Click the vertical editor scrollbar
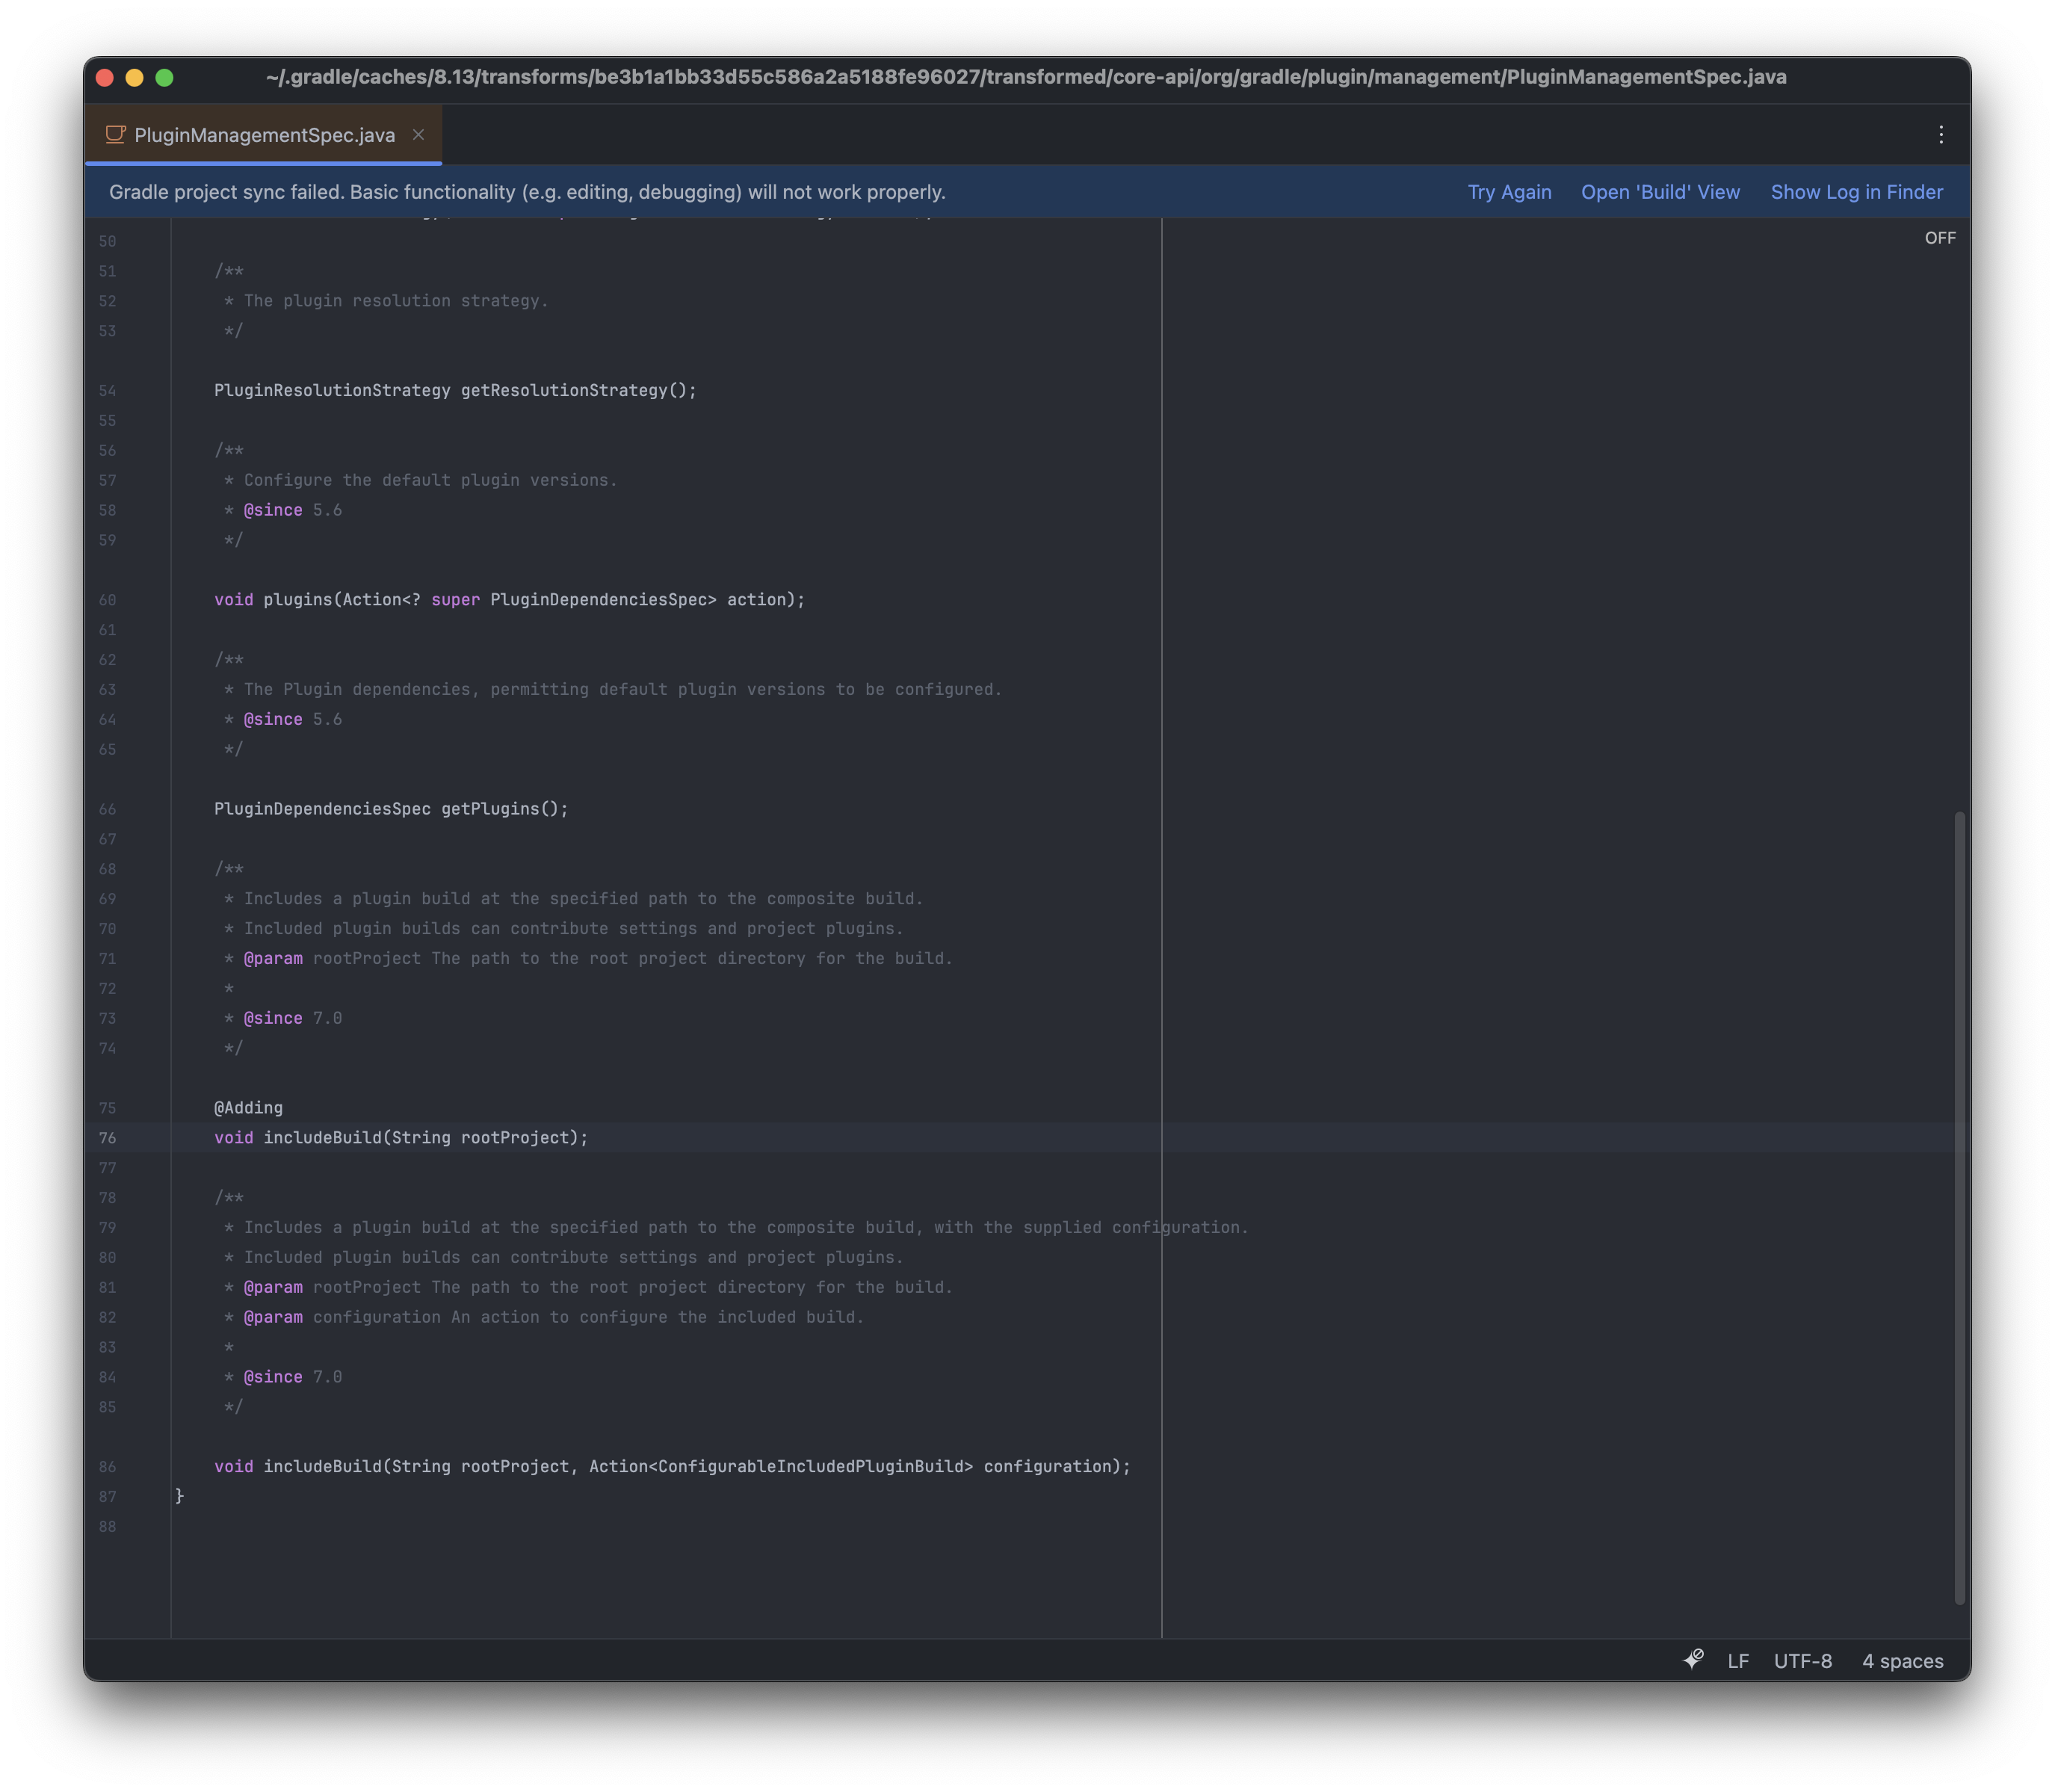 pyautogui.click(x=1960, y=1208)
